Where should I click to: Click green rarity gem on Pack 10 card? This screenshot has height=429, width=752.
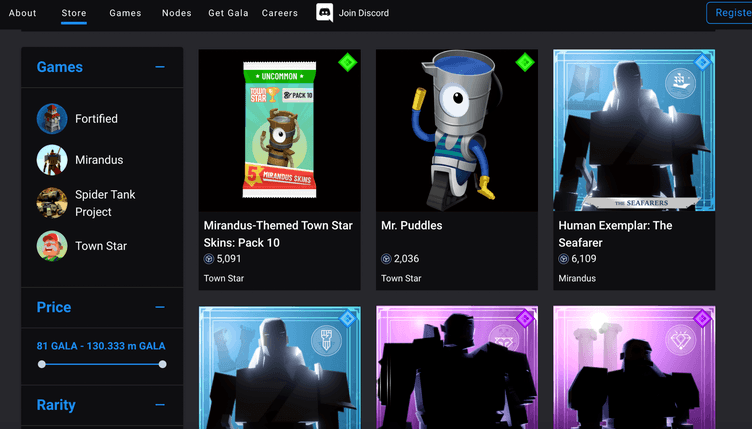[x=348, y=62]
